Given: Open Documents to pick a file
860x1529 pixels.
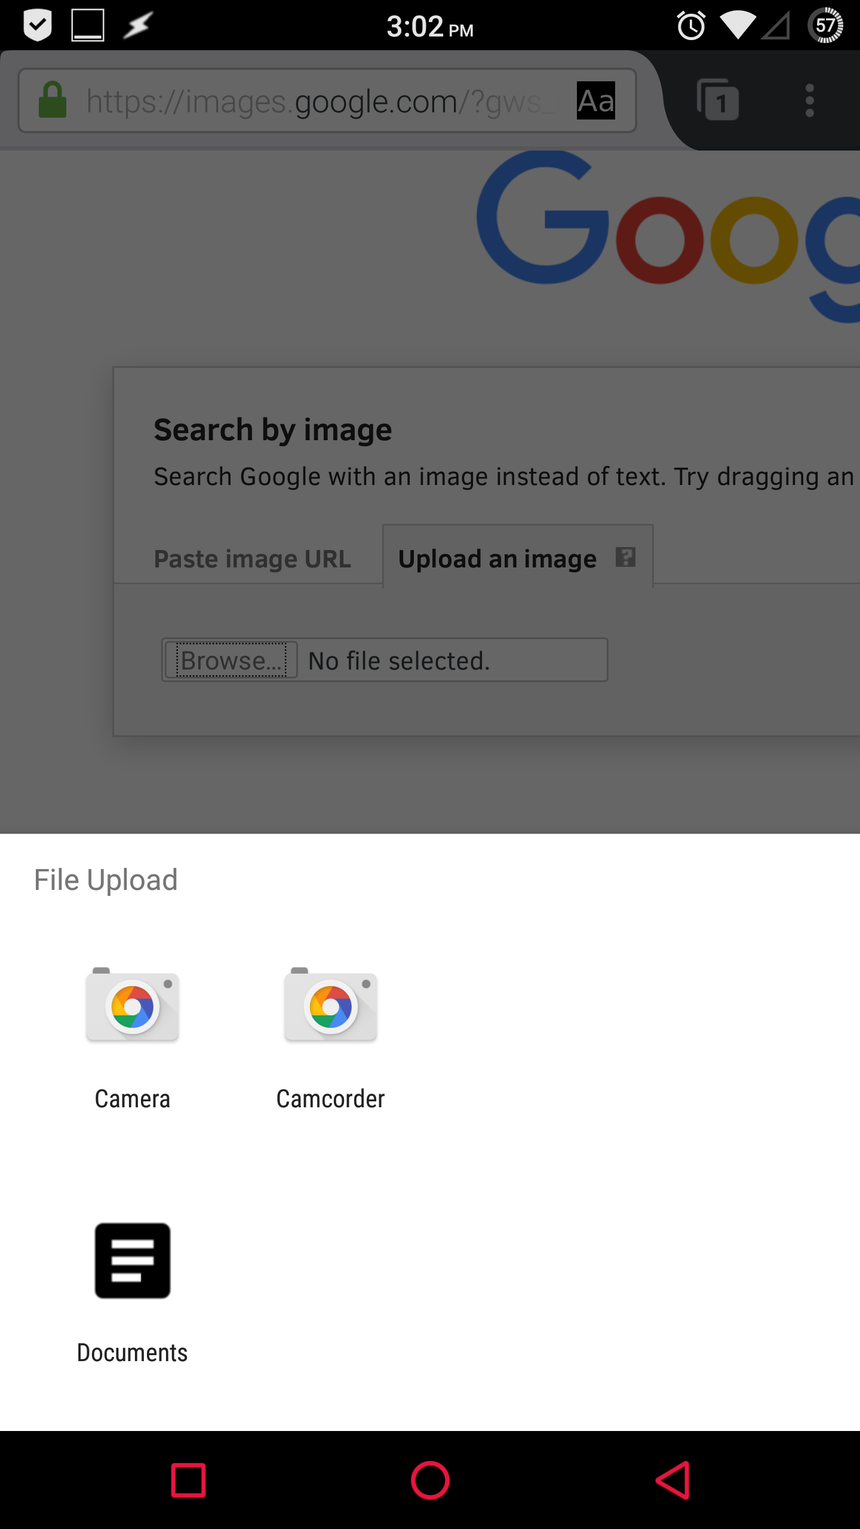Looking at the screenshot, I should (132, 1290).
